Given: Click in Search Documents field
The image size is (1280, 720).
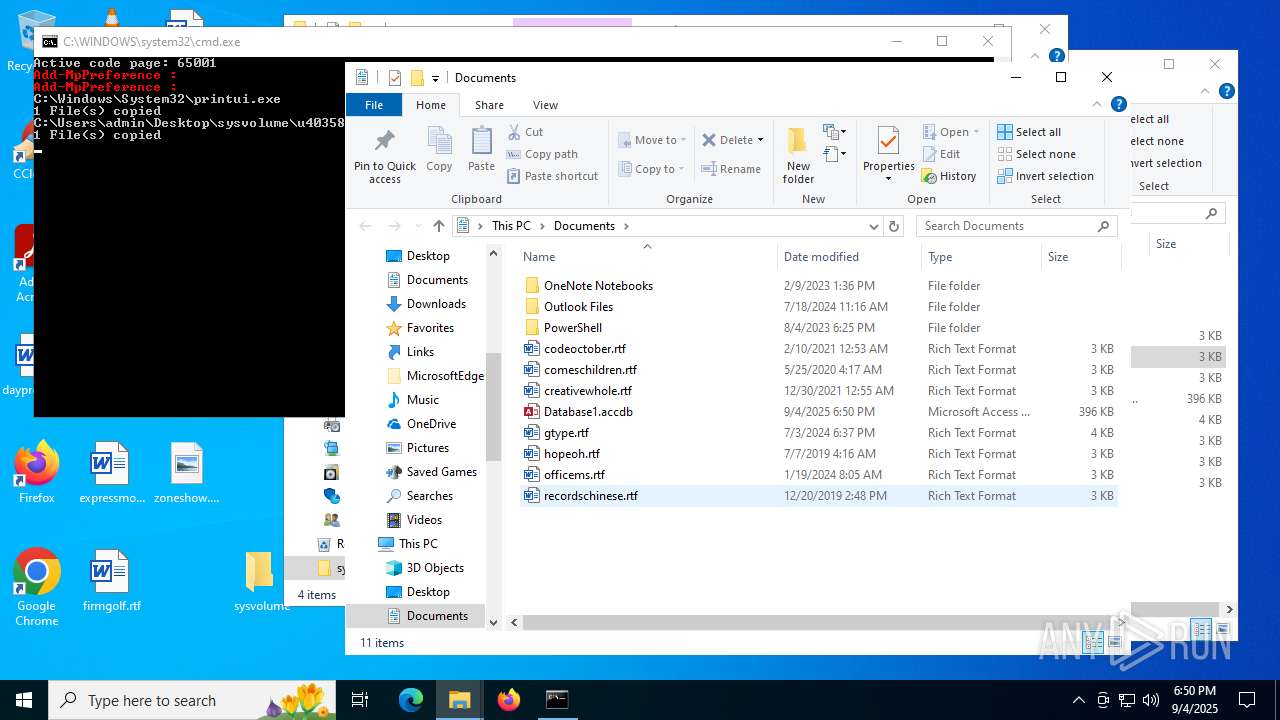Looking at the screenshot, I should click(x=1005, y=226).
